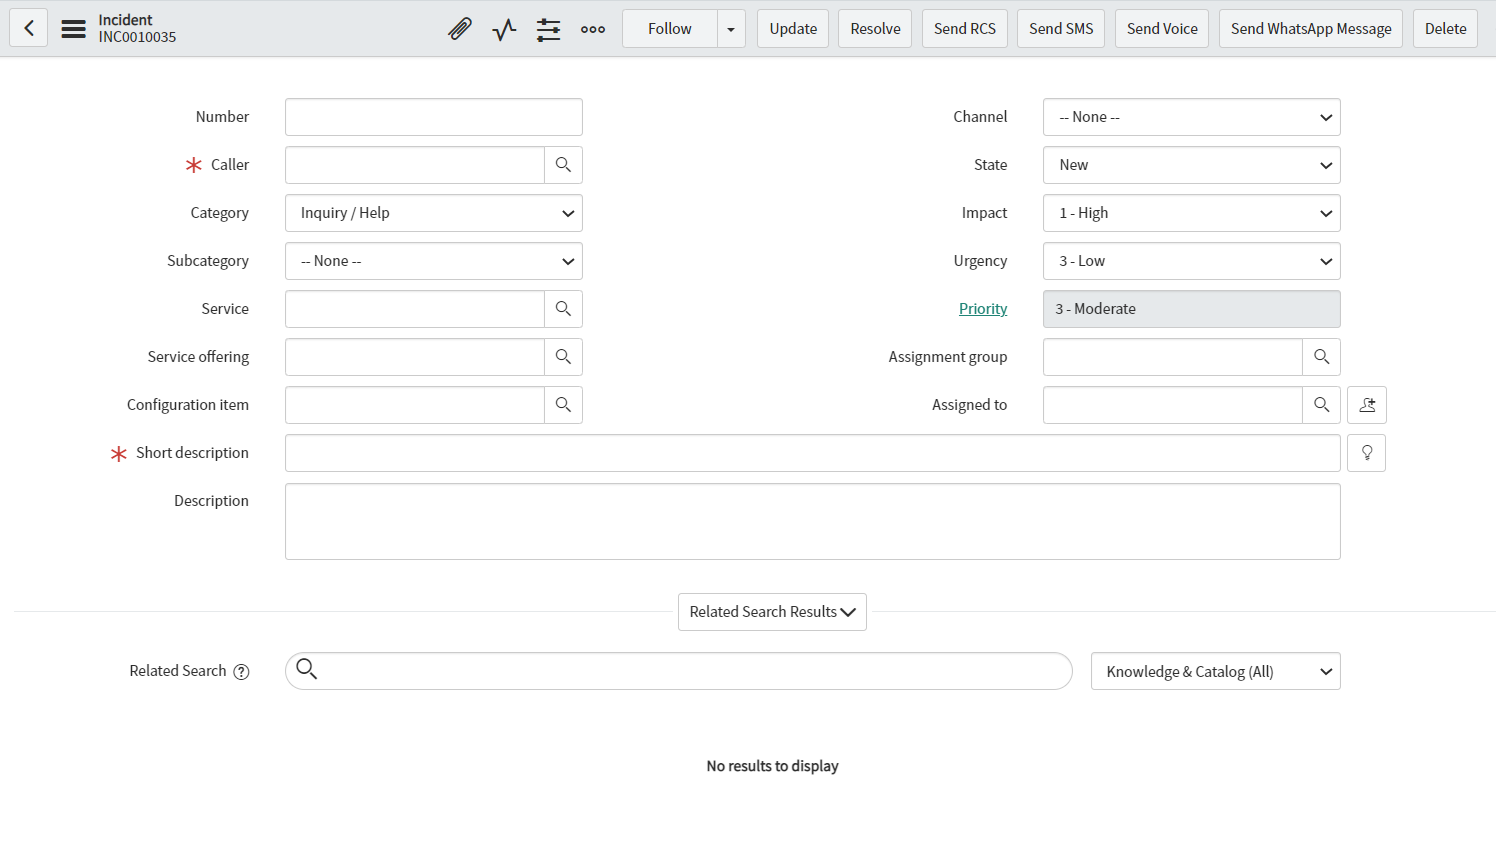
Task: Open the hamburger context menu icon
Action: pyautogui.click(x=73, y=29)
